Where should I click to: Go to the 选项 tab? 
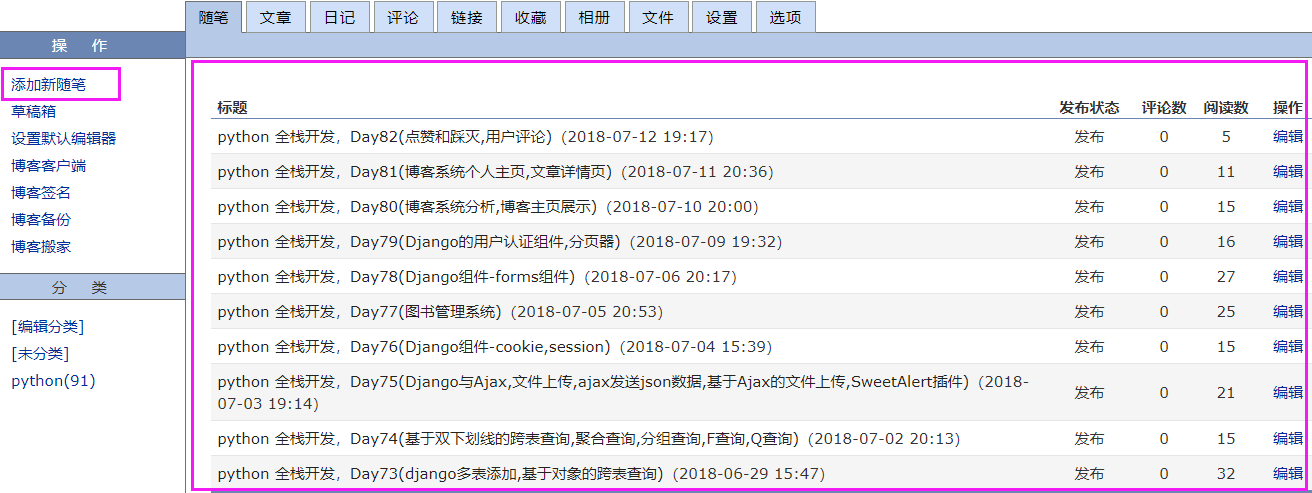tap(785, 17)
